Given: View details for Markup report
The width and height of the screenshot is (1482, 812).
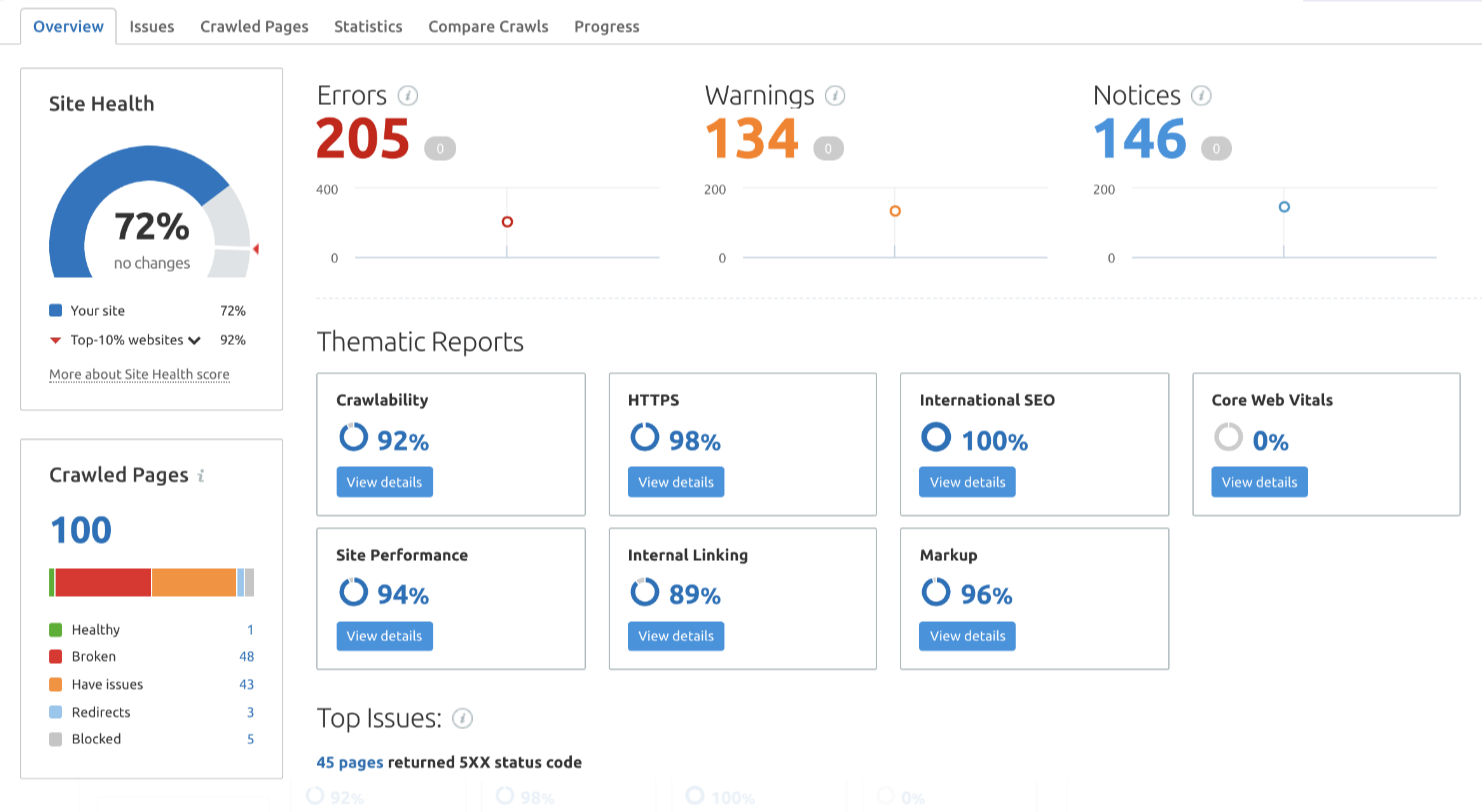Looking at the screenshot, I should (x=967, y=636).
